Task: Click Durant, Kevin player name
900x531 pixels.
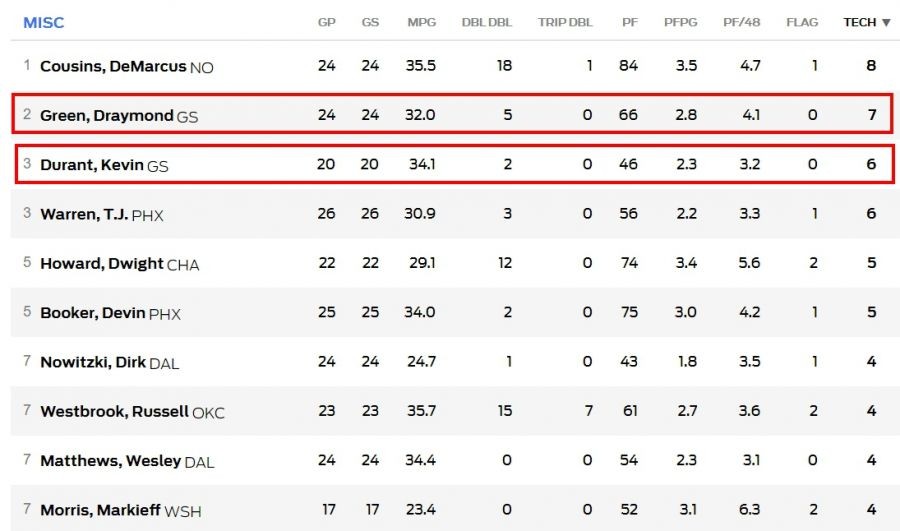Action: (x=92, y=165)
